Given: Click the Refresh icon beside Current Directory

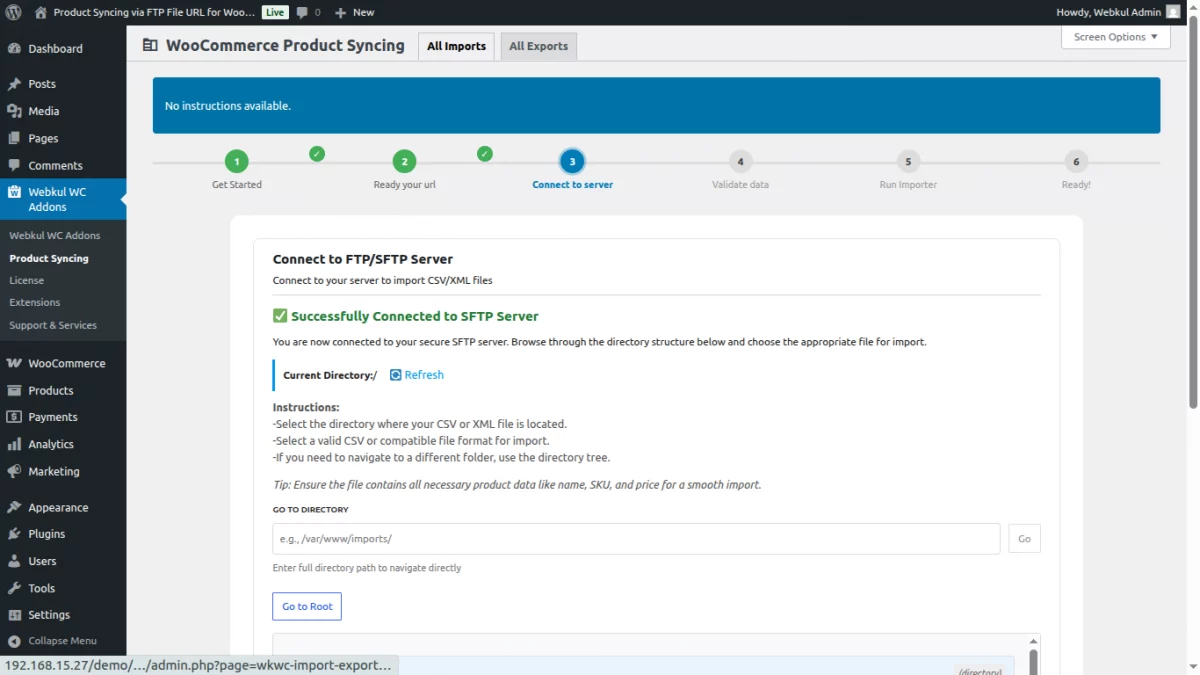Looking at the screenshot, I should (398, 374).
